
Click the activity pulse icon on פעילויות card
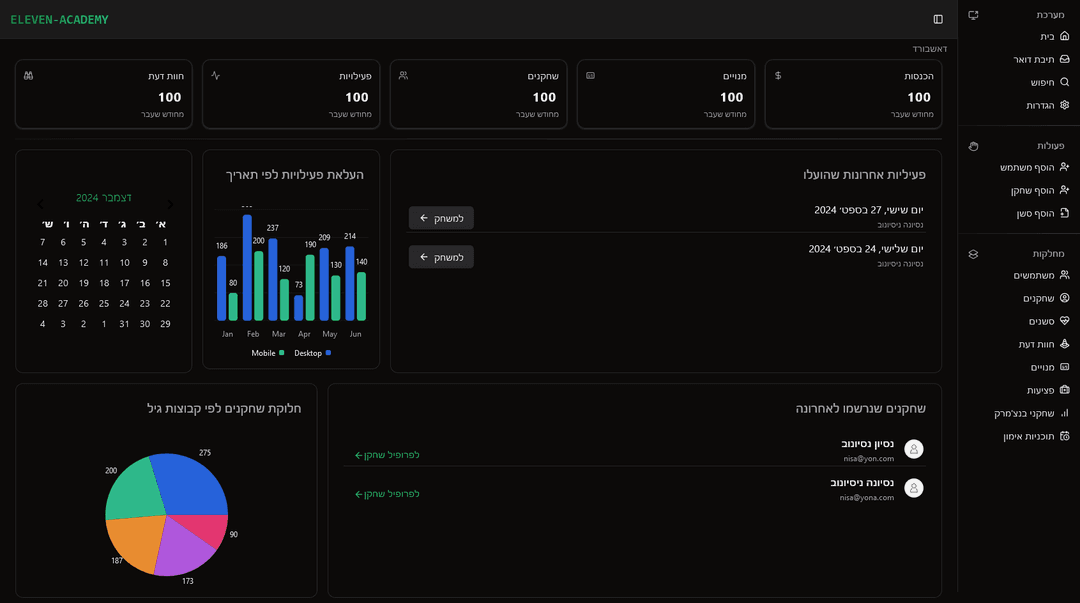[216, 76]
